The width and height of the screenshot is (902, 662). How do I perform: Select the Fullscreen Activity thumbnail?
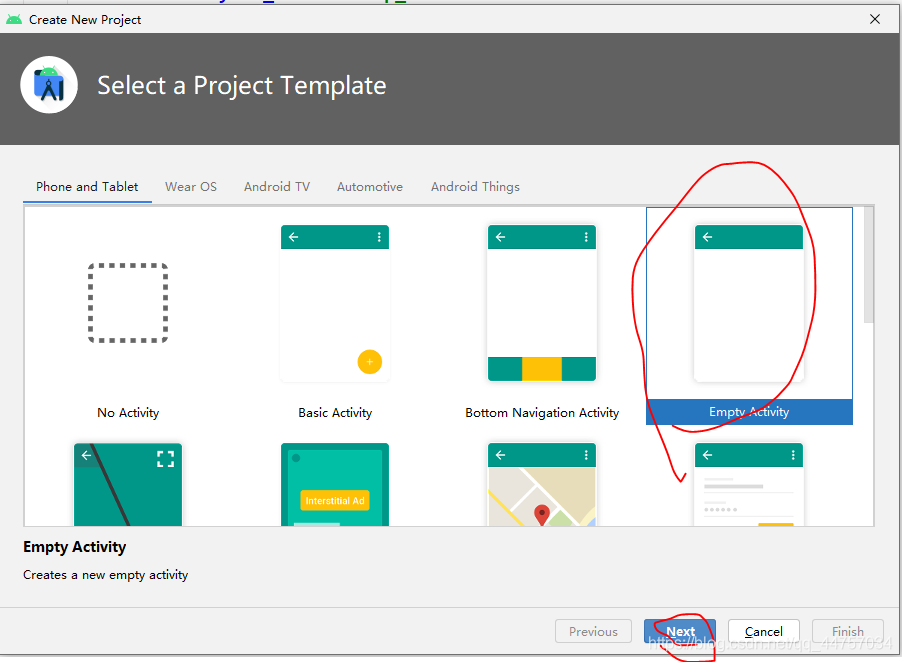(x=127, y=485)
